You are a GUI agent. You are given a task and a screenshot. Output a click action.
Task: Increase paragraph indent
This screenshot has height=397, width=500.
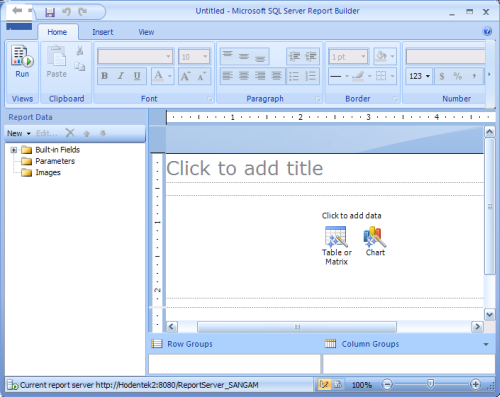click(x=311, y=56)
